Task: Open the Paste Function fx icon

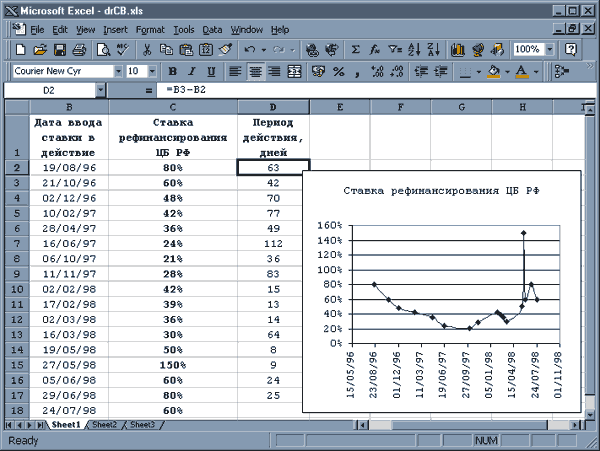Action: point(374,49)
